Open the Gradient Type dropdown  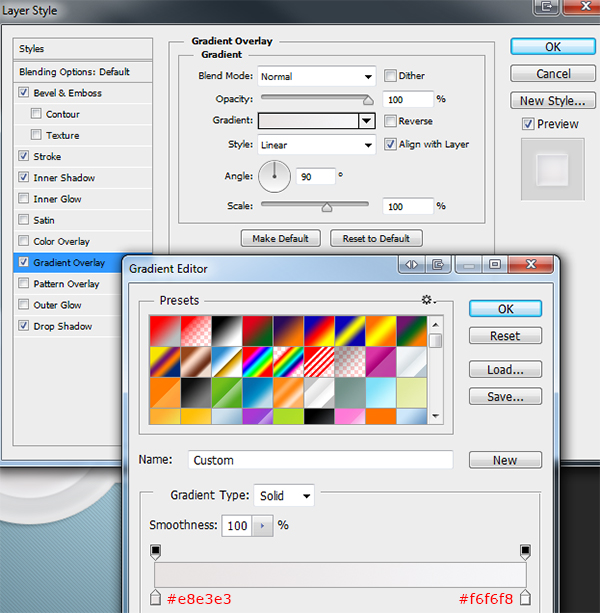coord(284,495)
